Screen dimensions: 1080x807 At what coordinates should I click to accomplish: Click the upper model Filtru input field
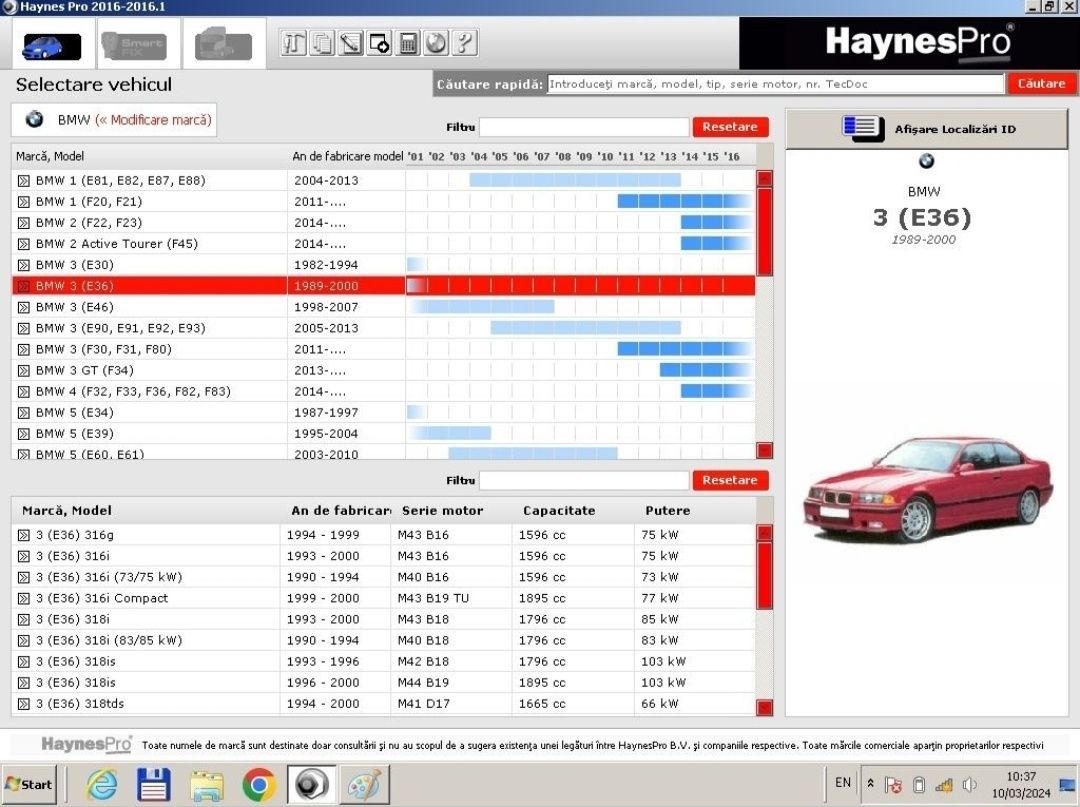pos(584,127)
